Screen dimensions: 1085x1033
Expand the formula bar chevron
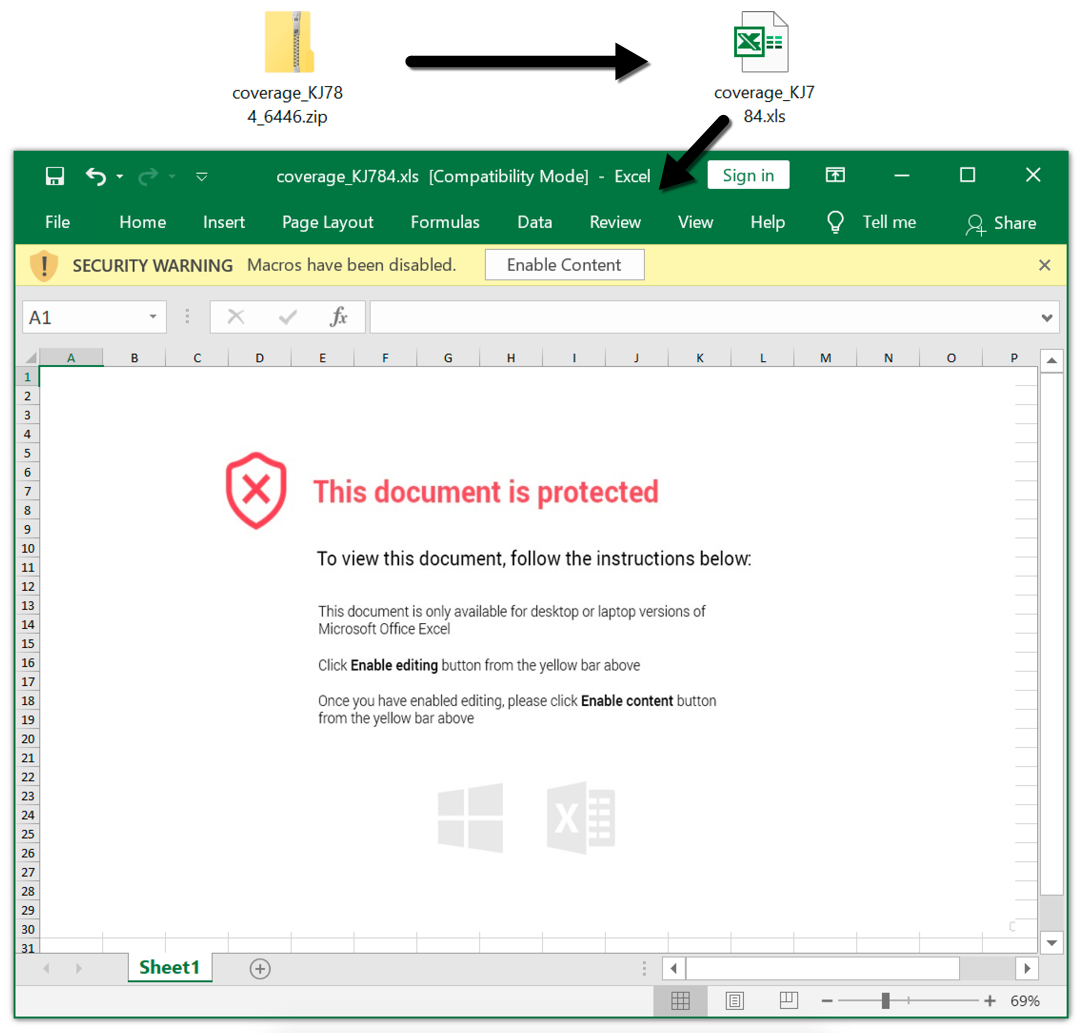[1047, 318]
